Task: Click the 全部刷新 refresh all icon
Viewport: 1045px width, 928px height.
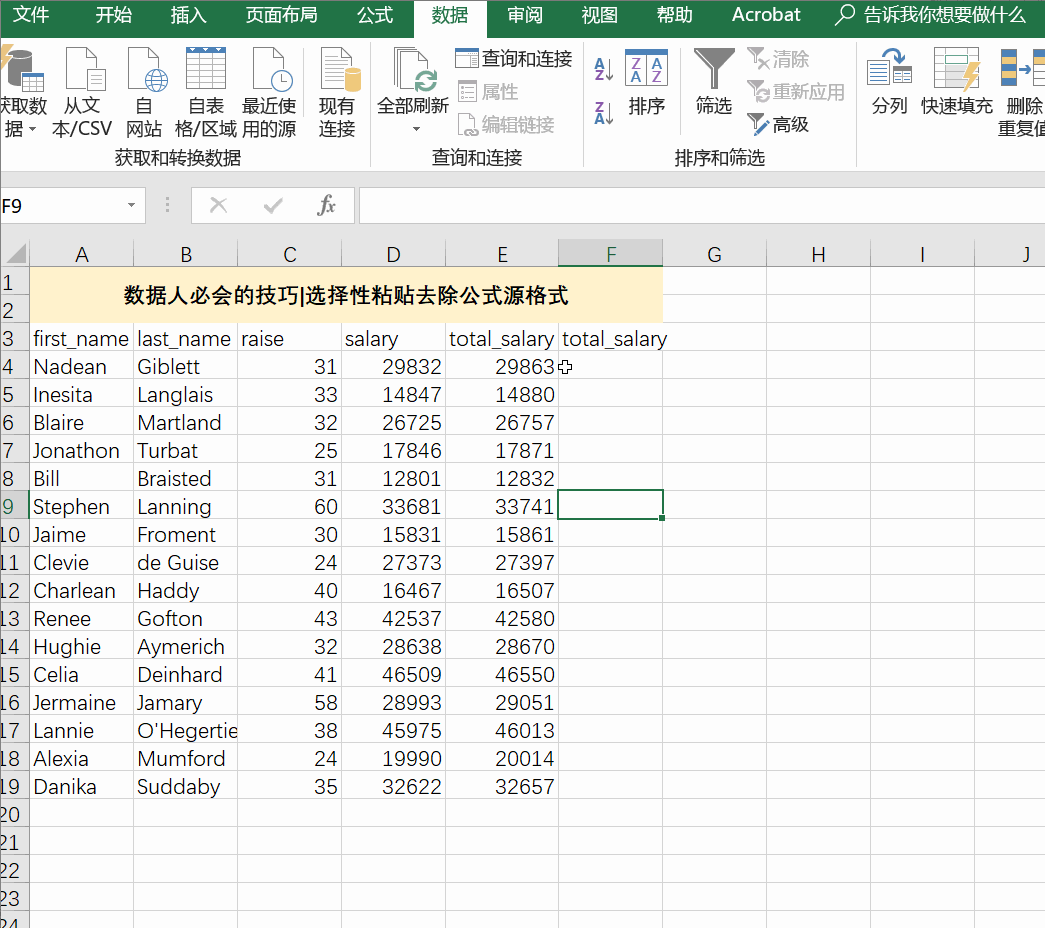Action: 414,70
